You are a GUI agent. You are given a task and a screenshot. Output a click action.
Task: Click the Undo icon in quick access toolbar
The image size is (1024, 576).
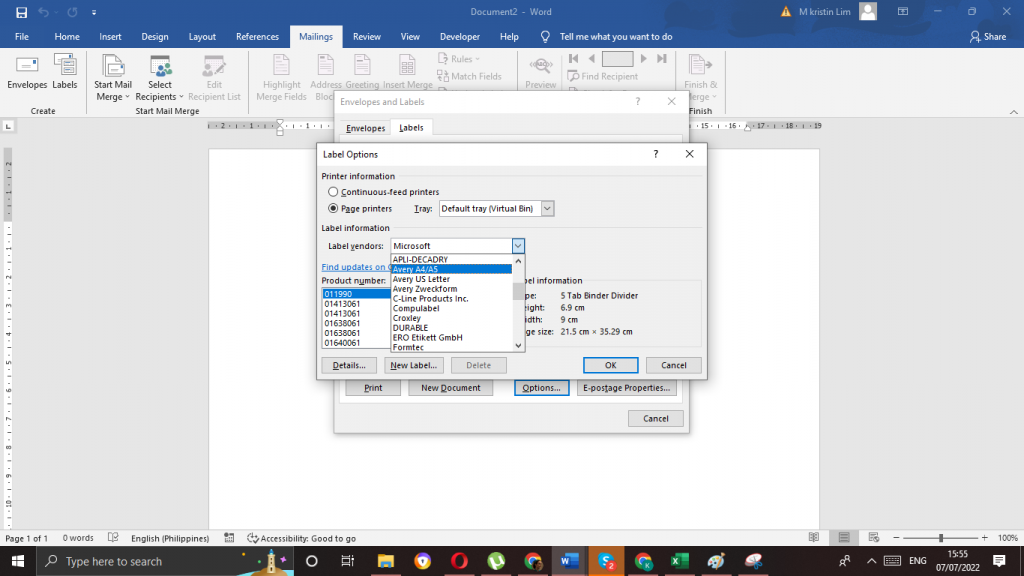[x=44, y=12]
